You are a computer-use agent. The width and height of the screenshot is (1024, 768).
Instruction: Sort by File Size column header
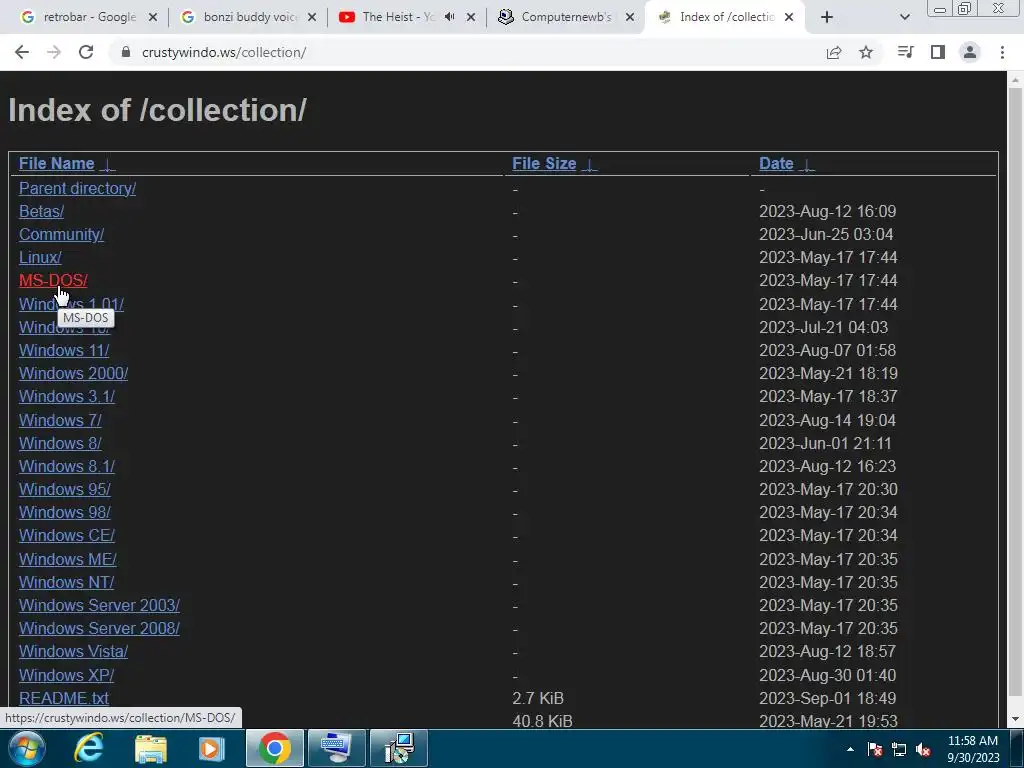pyautogui.click(x=544, y=163)
